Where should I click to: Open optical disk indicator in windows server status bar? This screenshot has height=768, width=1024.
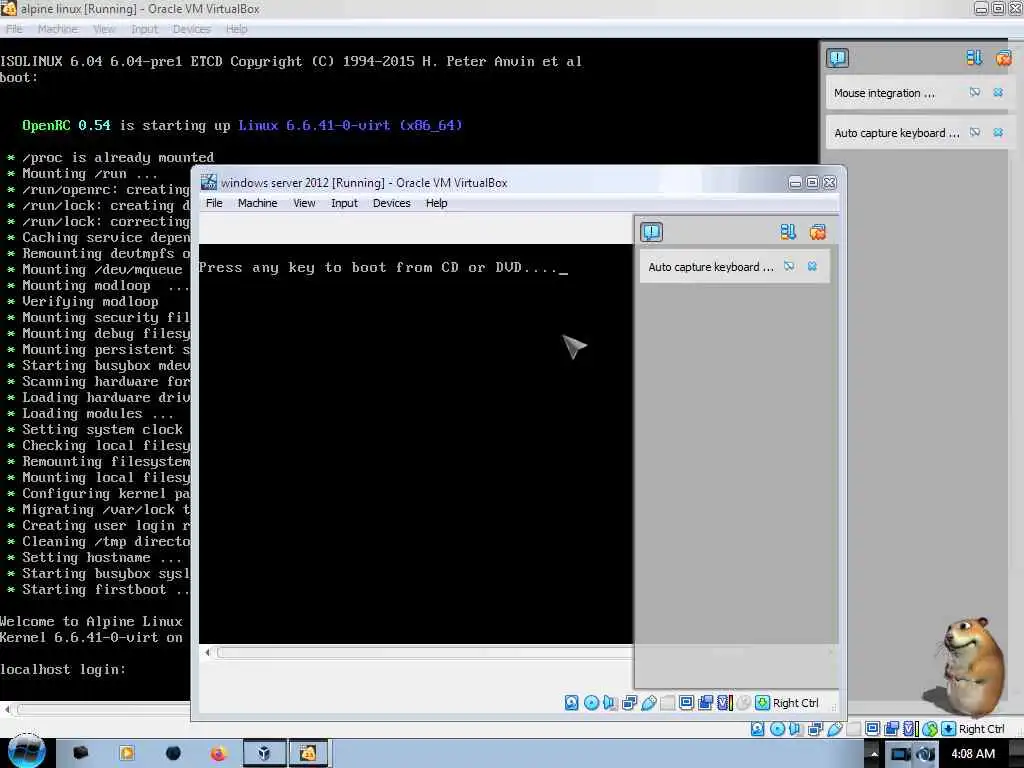coord(591,703)
